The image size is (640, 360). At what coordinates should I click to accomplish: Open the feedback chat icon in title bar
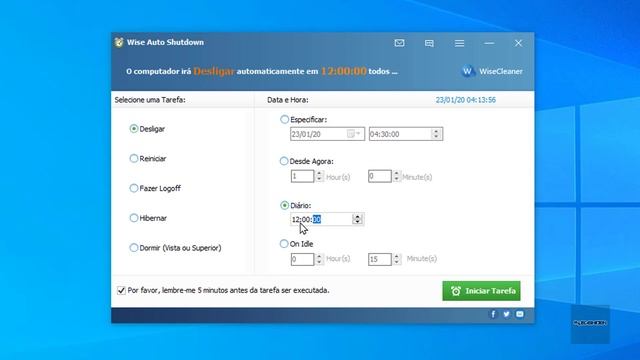pyautogui.click(x=429, y=43)
